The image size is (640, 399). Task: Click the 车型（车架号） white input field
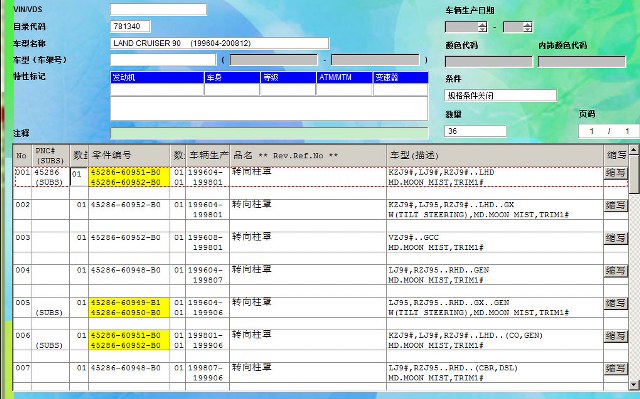pyautogui.click(x=163, y=60)
